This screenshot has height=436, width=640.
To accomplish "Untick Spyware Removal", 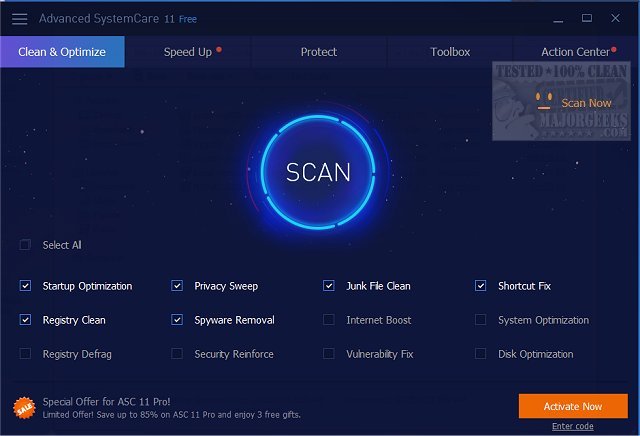I will coord(177,320).
